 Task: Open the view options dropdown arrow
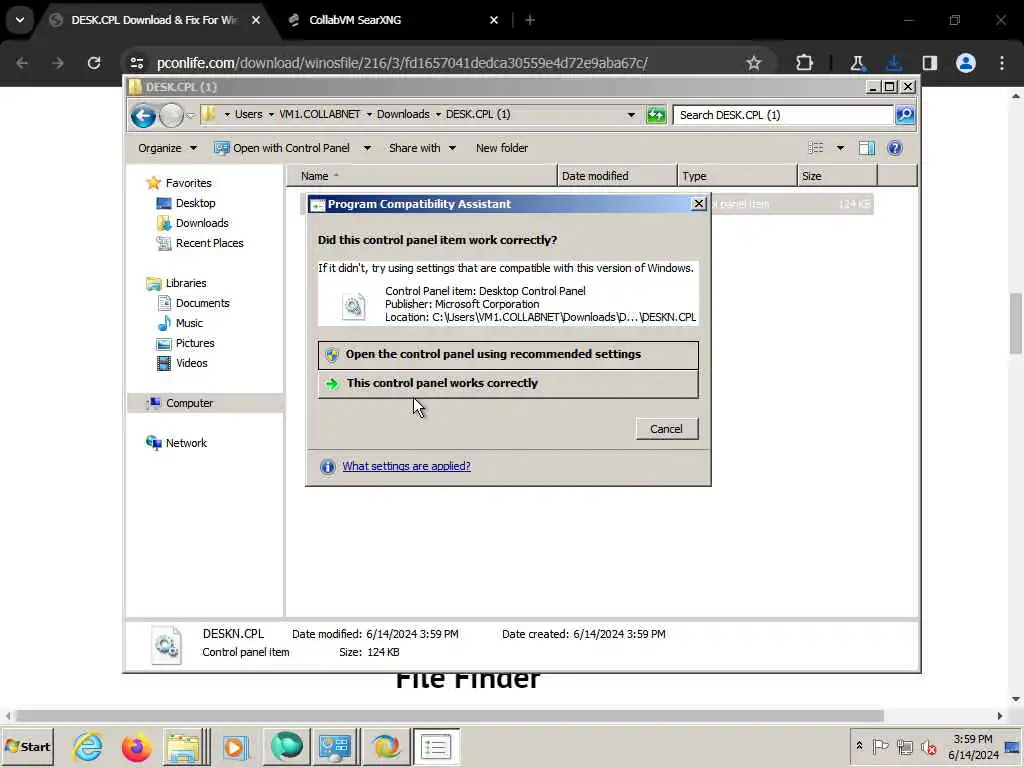(840, 148)
